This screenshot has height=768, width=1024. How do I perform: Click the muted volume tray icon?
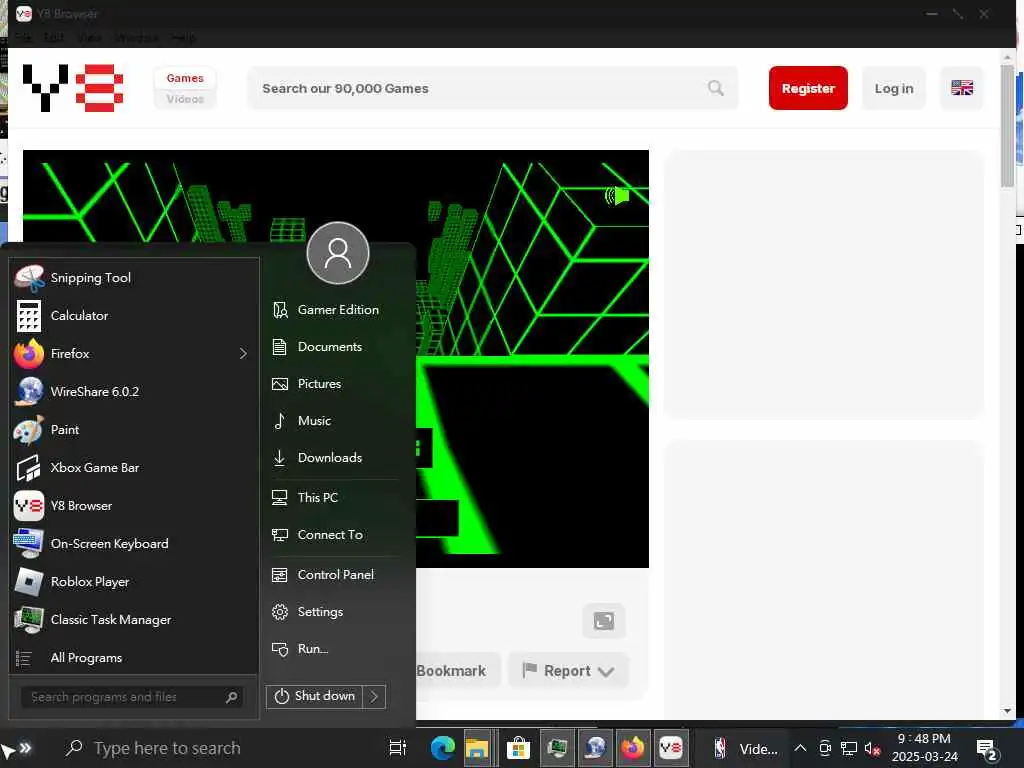point(872,749)
